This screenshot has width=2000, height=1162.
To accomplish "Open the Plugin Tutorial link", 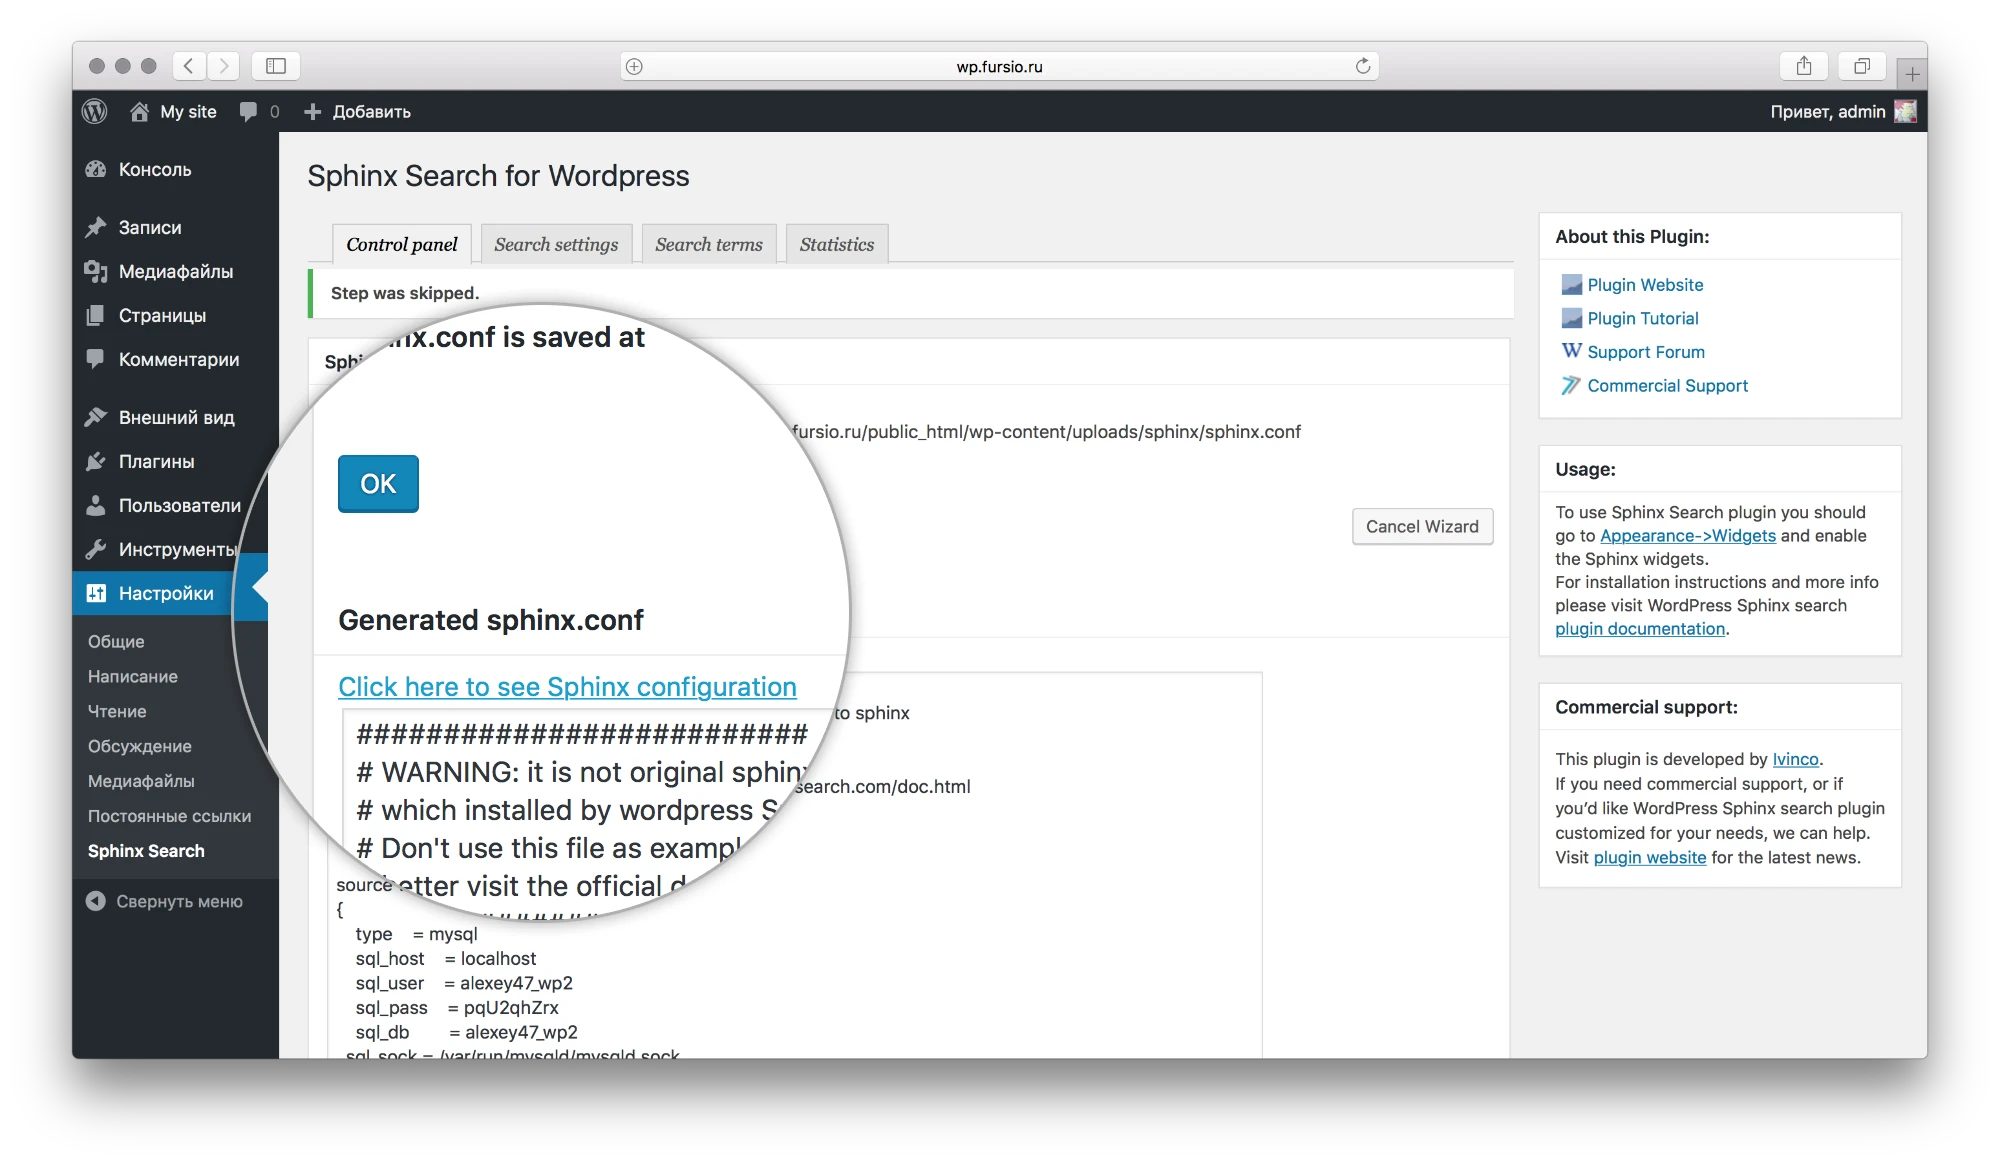I will click(1642, 318).
